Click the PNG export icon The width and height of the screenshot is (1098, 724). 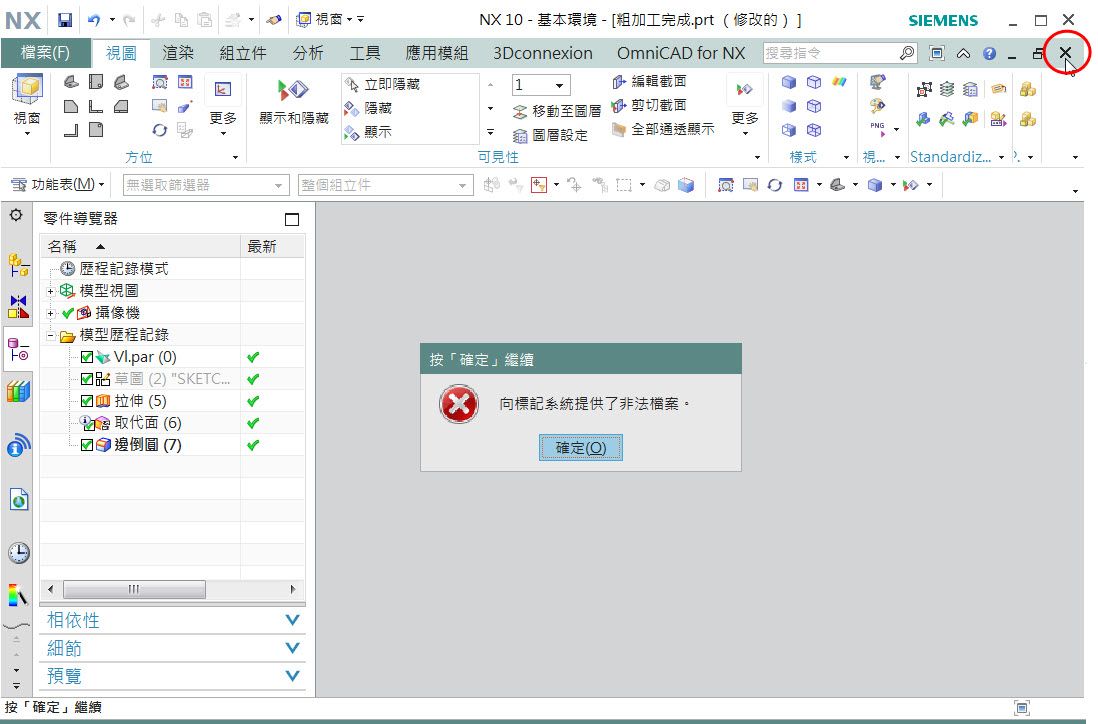pos(877,129)
